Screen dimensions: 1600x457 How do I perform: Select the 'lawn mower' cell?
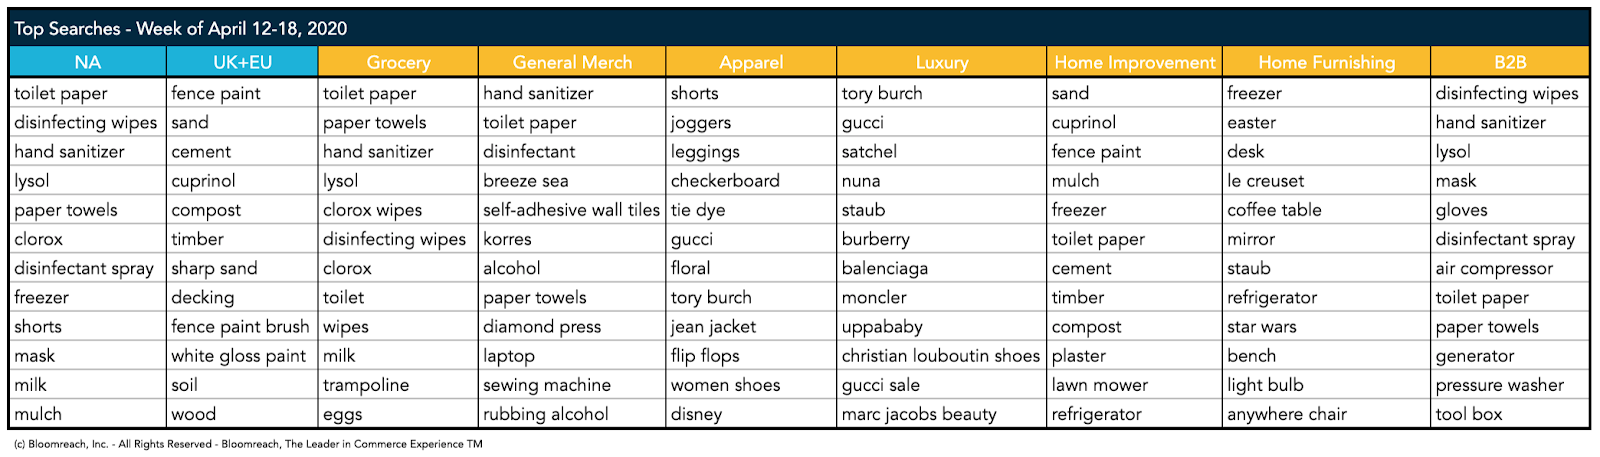(1135, 385)
